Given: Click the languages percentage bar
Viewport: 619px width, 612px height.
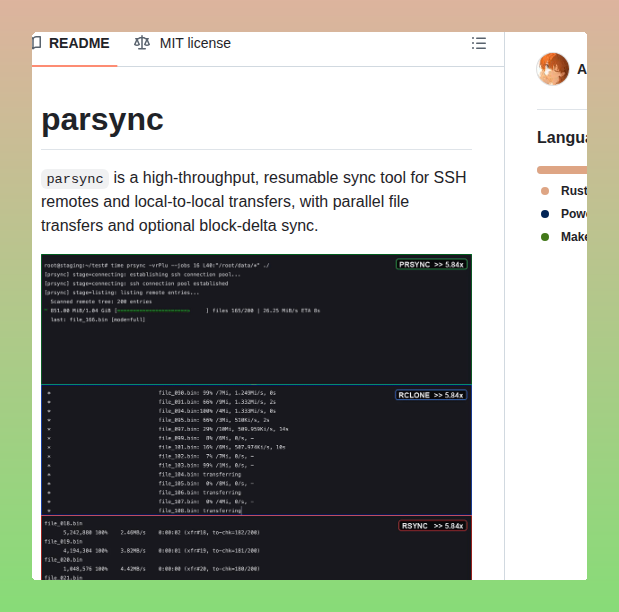Looking at the screenshot, I should pyautogui.click(x=562, y=170).
